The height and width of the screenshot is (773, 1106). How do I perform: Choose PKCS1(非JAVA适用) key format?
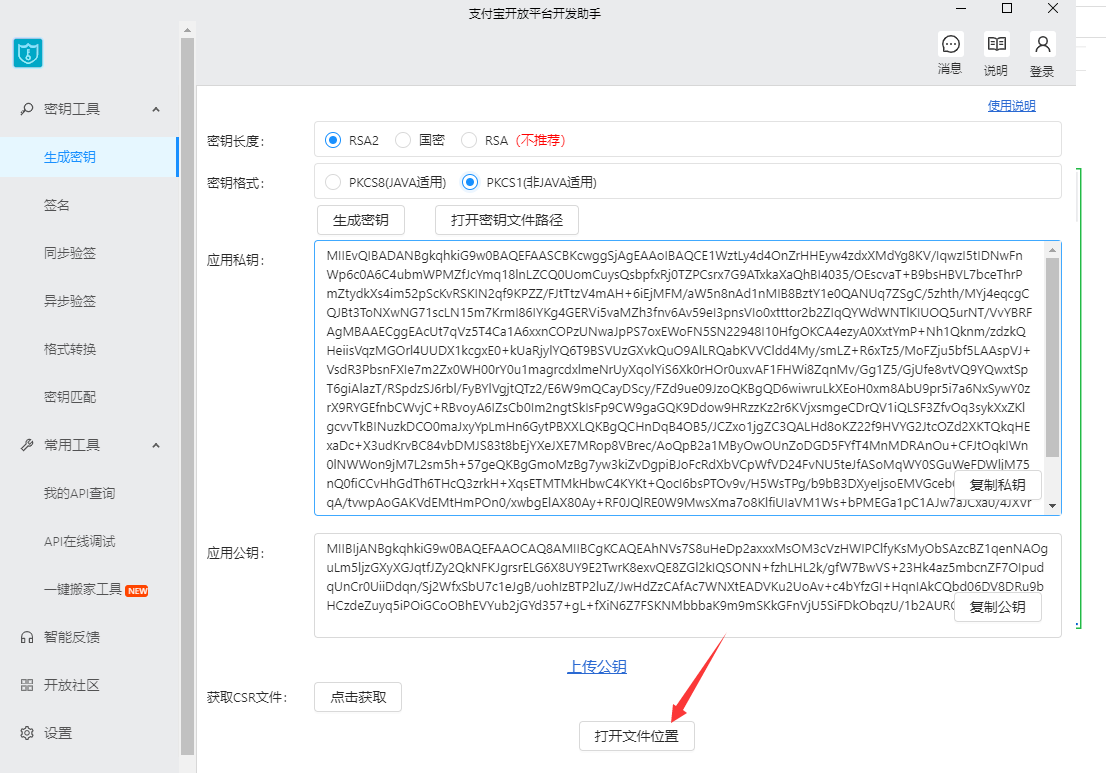[x=470, y=182]
